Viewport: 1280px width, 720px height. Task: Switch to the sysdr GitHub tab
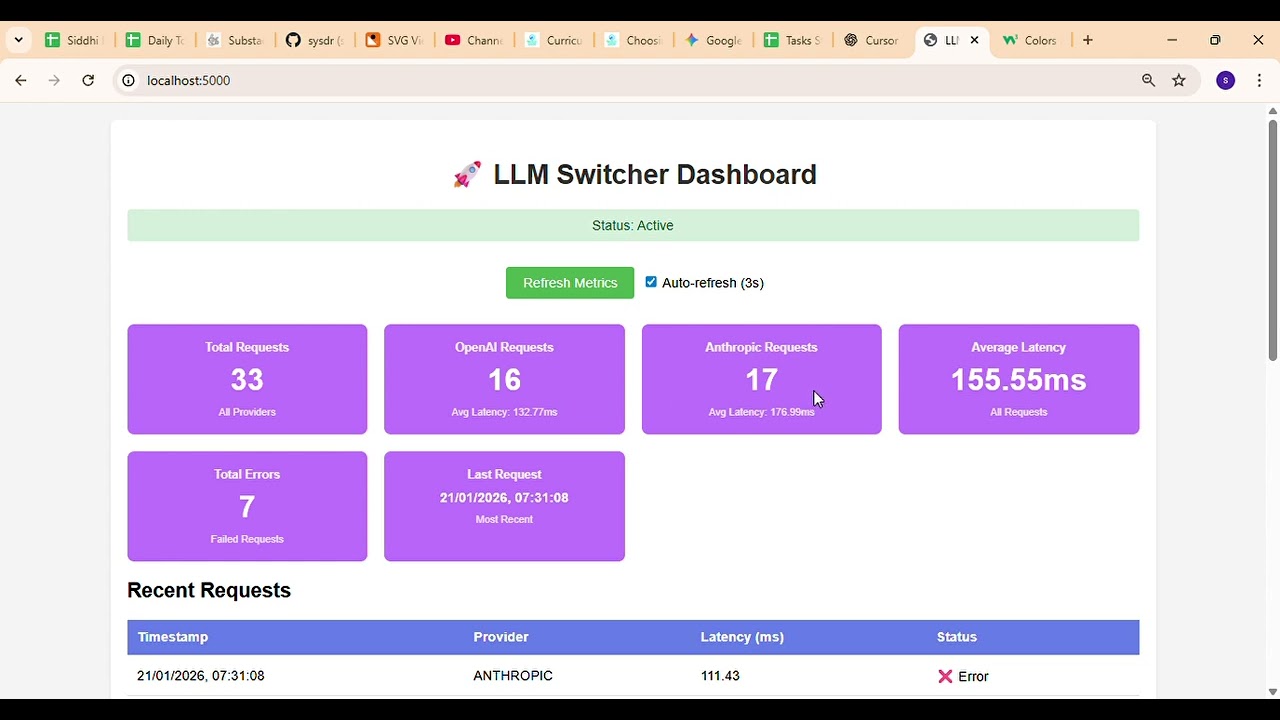click(315, 40)
